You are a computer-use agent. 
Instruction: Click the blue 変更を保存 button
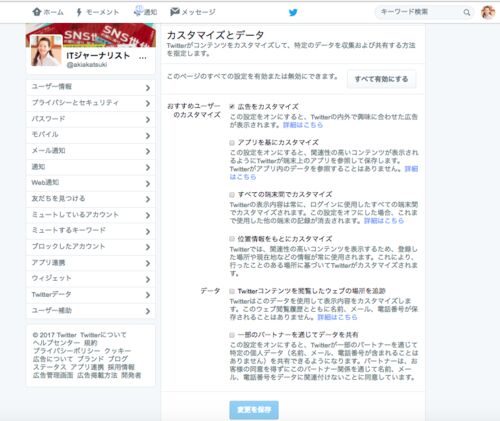[254, 410]
